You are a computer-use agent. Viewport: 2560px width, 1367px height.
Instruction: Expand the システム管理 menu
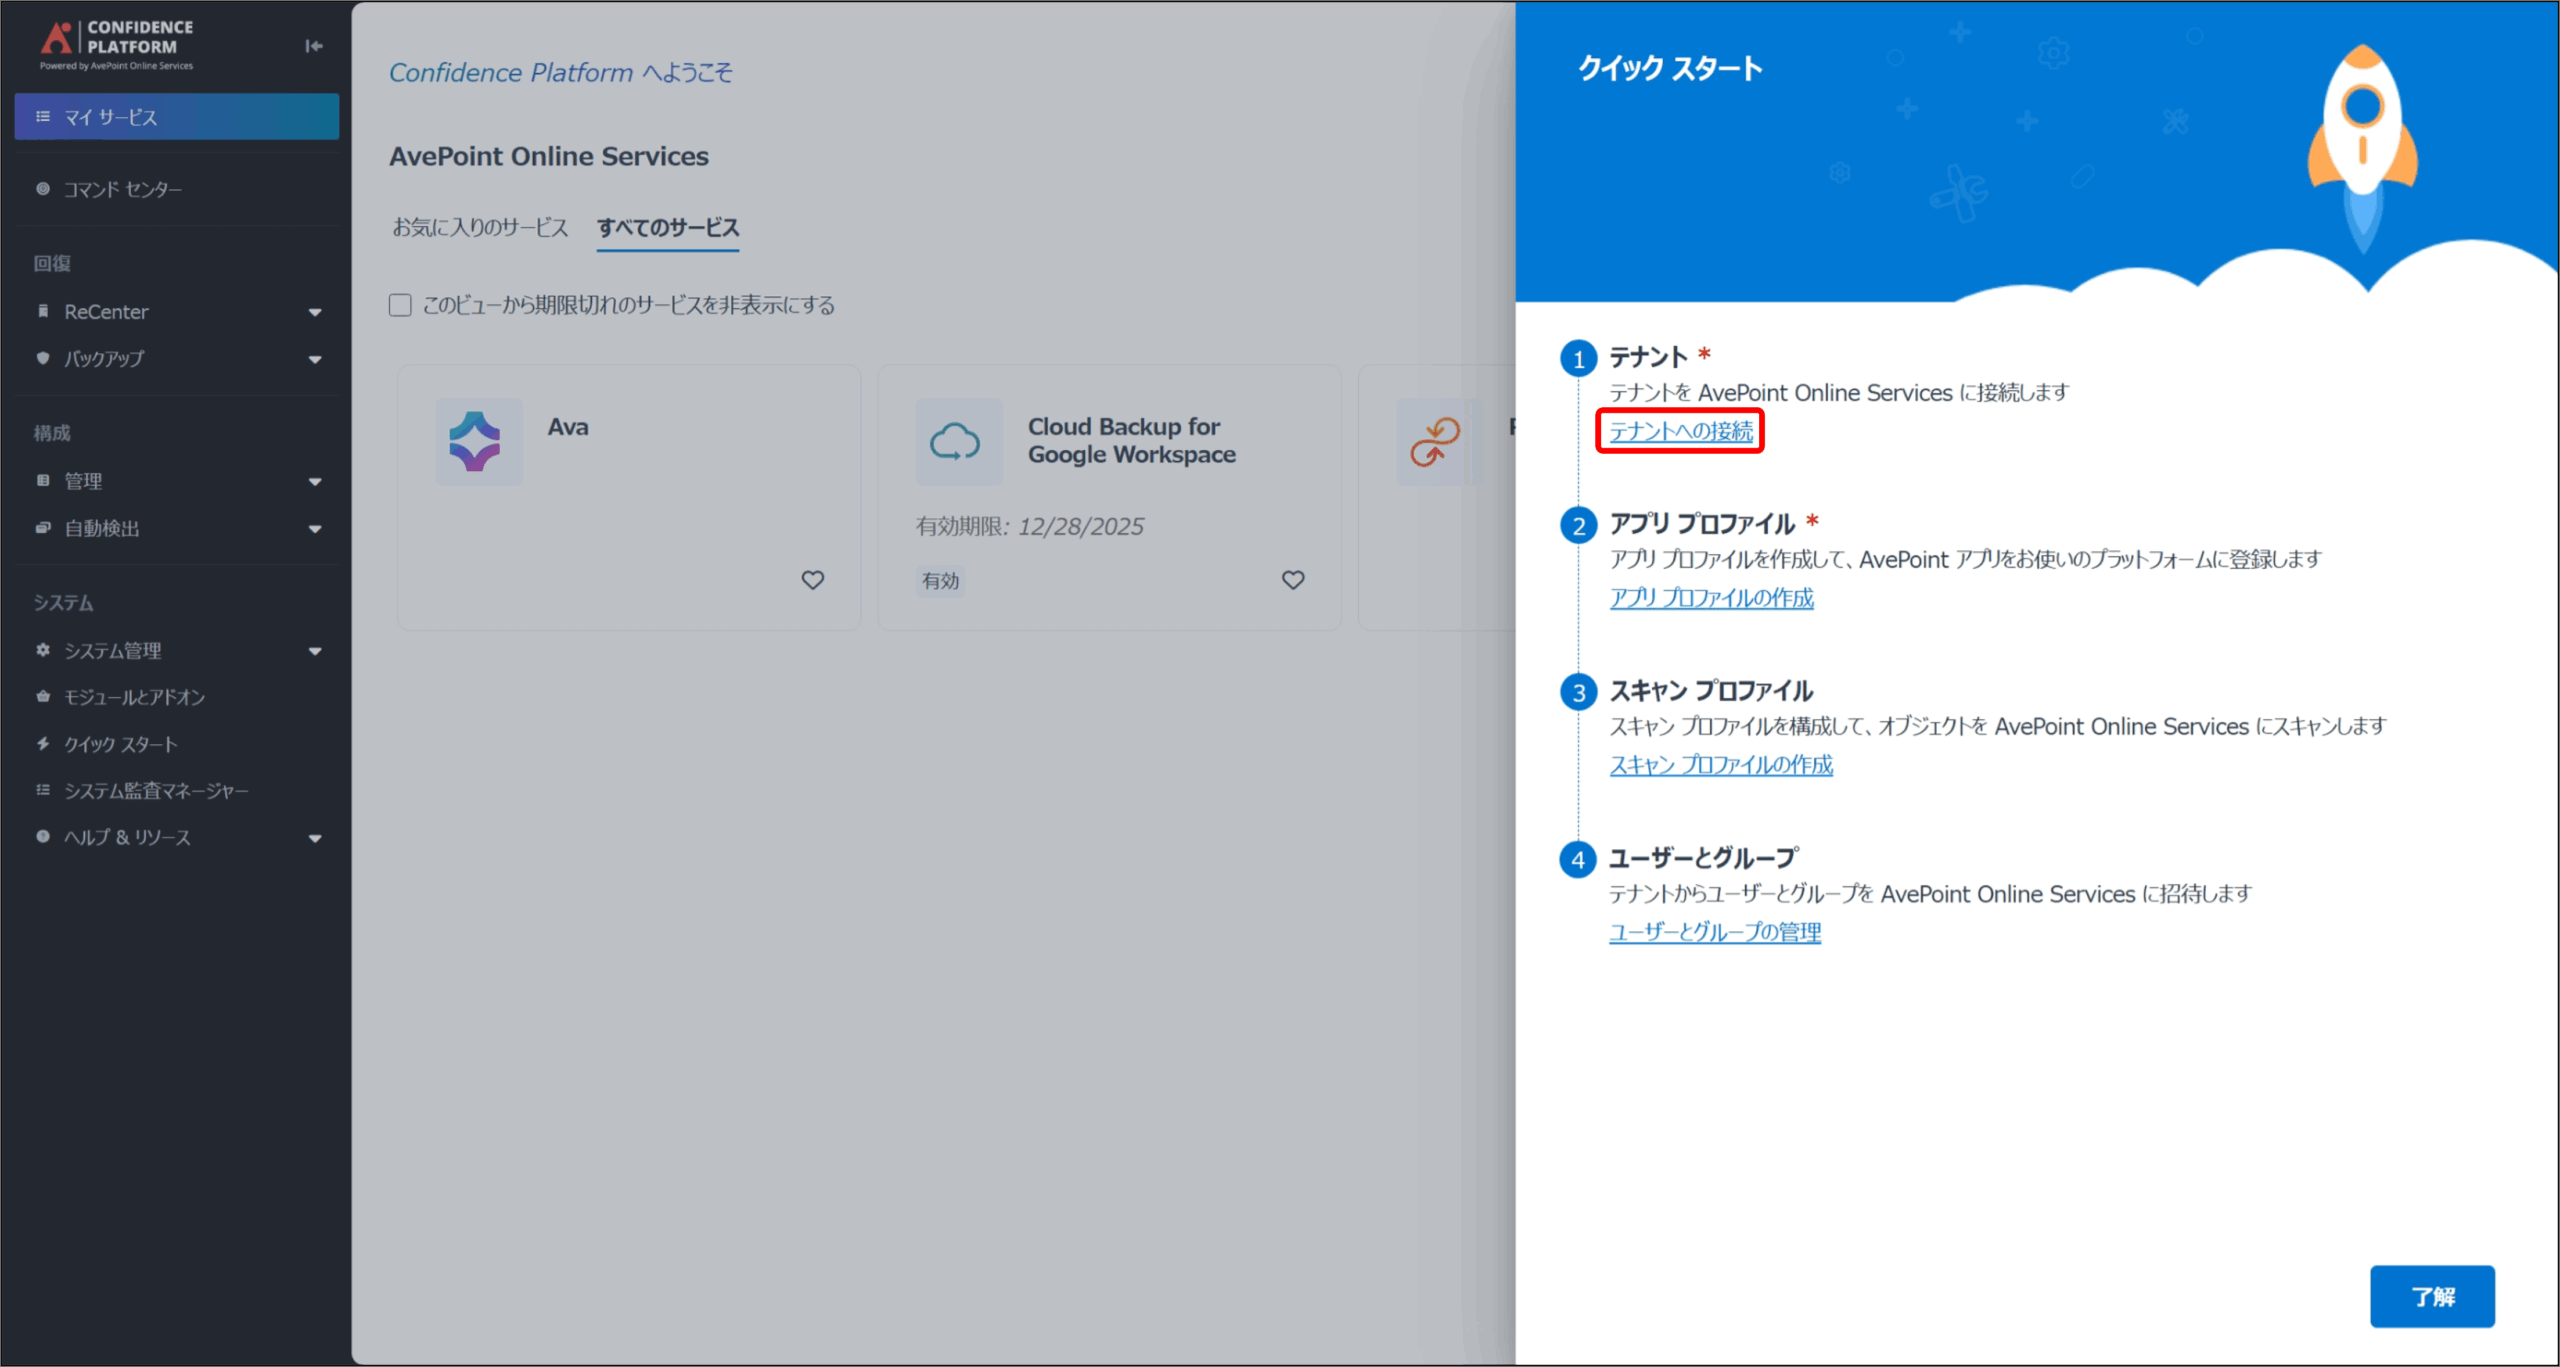click(x=314, y=651)
